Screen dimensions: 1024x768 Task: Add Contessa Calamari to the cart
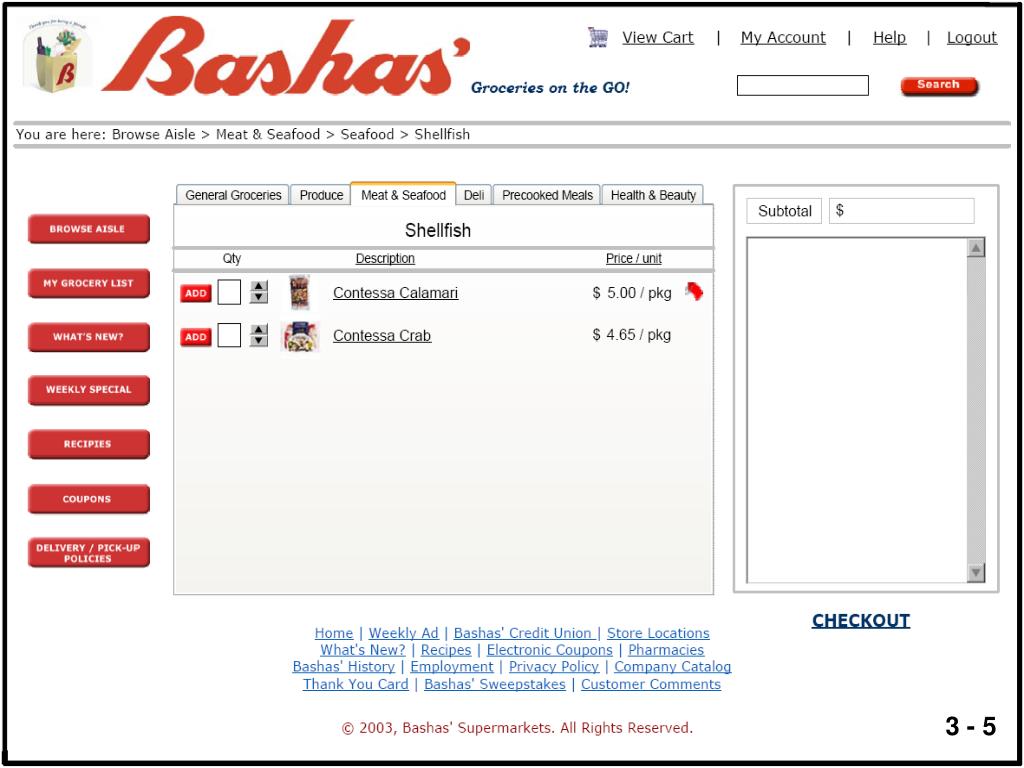[x=196, y=294]
